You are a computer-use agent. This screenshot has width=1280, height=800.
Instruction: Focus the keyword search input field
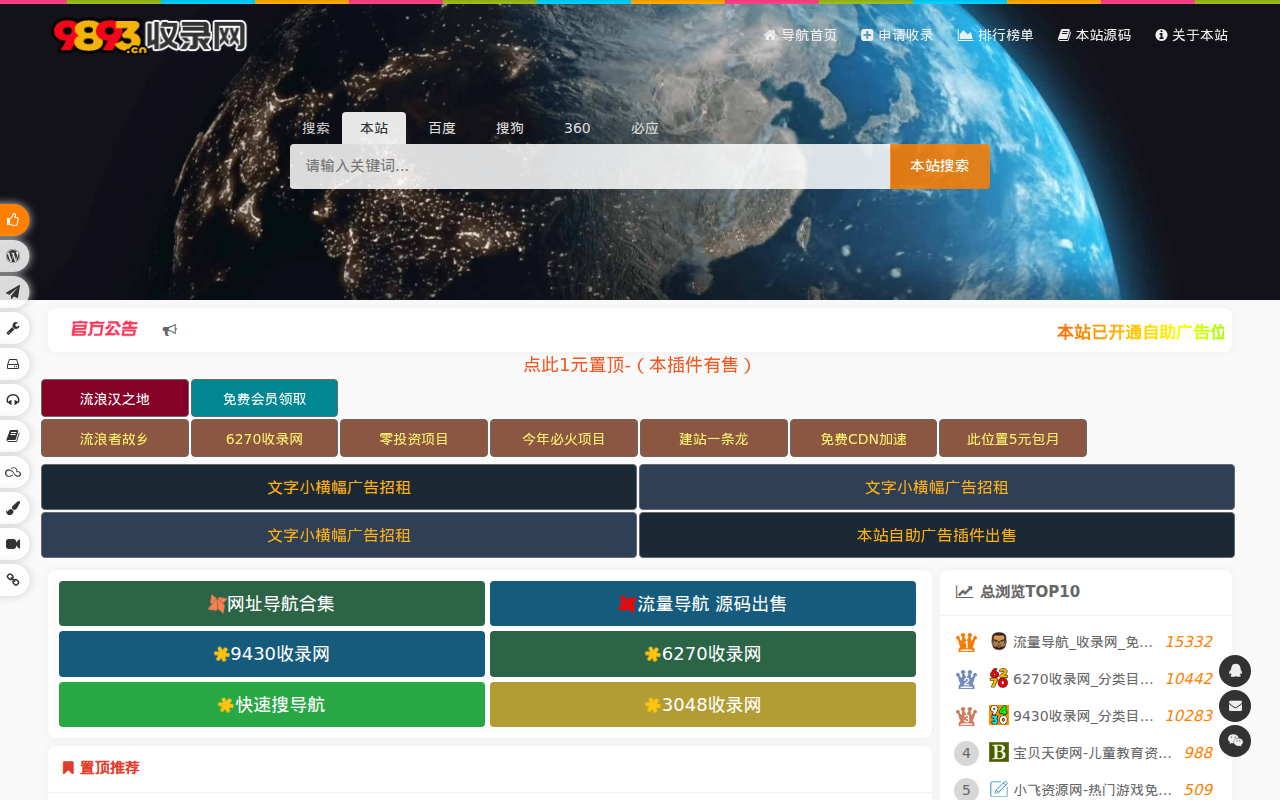click(x=590, y=166)
